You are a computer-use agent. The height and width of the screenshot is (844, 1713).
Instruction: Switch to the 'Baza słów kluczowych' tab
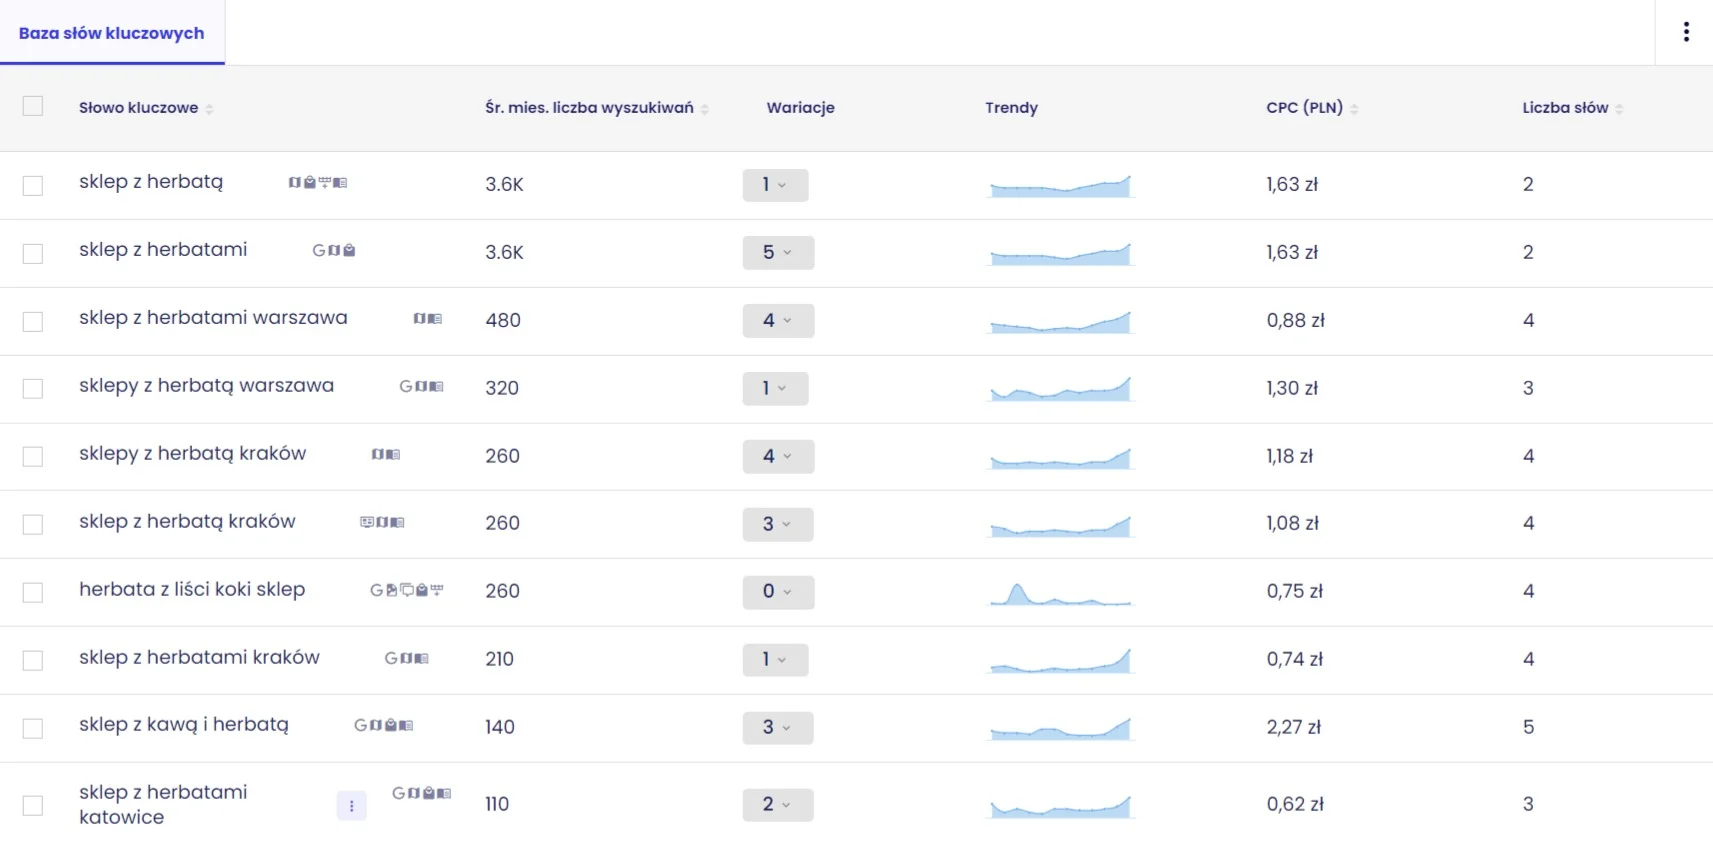112,33
